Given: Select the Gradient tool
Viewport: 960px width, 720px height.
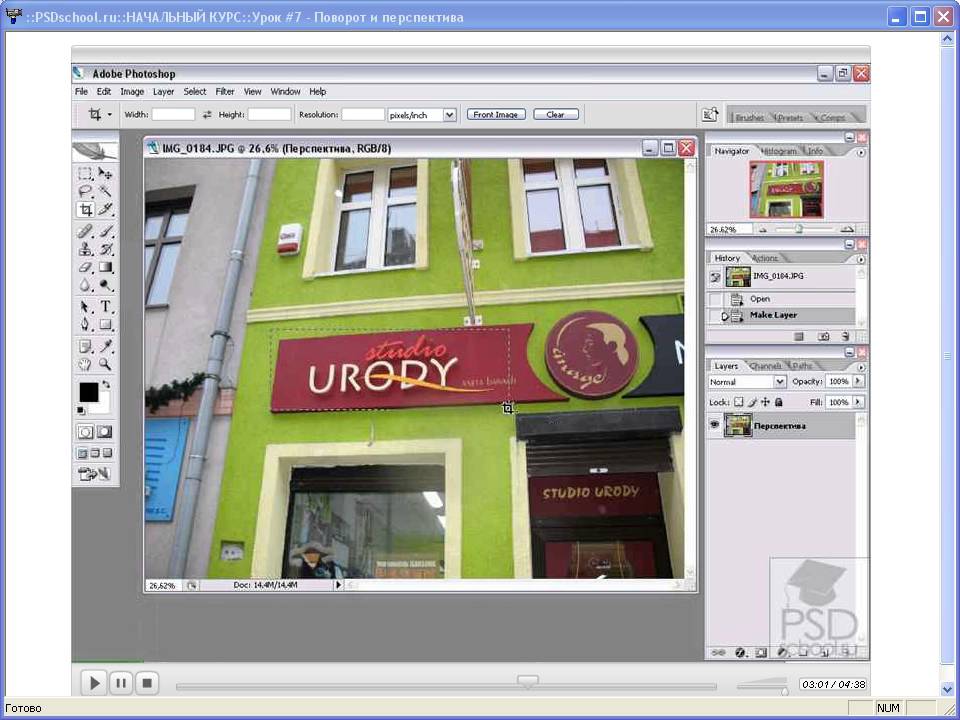Looking at the screenshot, I should click(105, 267).
